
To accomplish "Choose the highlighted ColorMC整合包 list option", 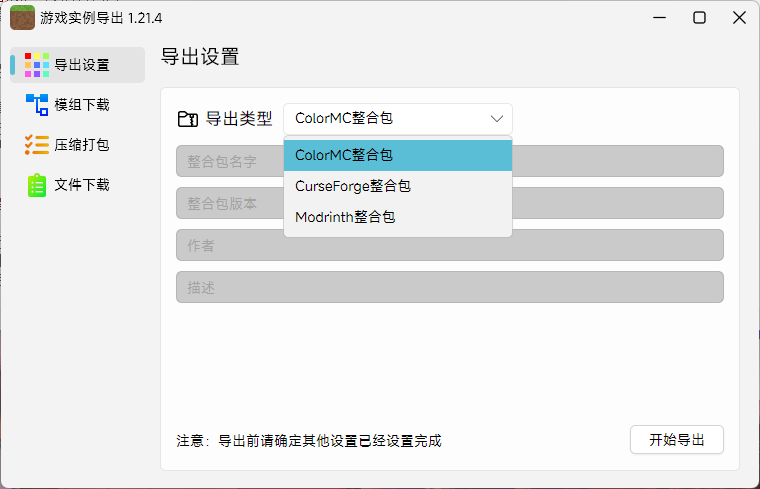I will (x=397, y=156).
